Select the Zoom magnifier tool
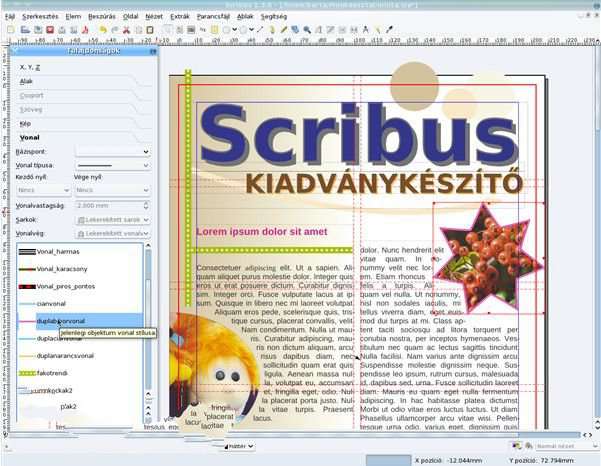The width and height of the screenshot is (601, 466). tap(307, 30)
